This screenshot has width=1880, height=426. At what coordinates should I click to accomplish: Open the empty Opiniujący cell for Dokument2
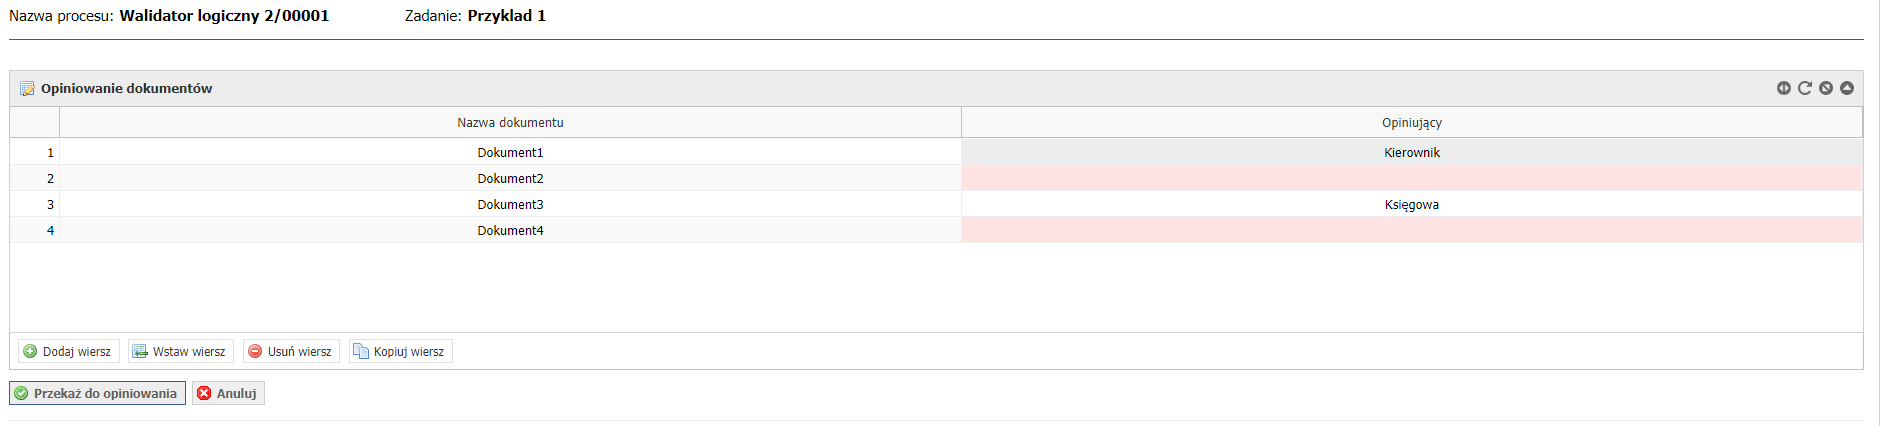click(1412, 178)
